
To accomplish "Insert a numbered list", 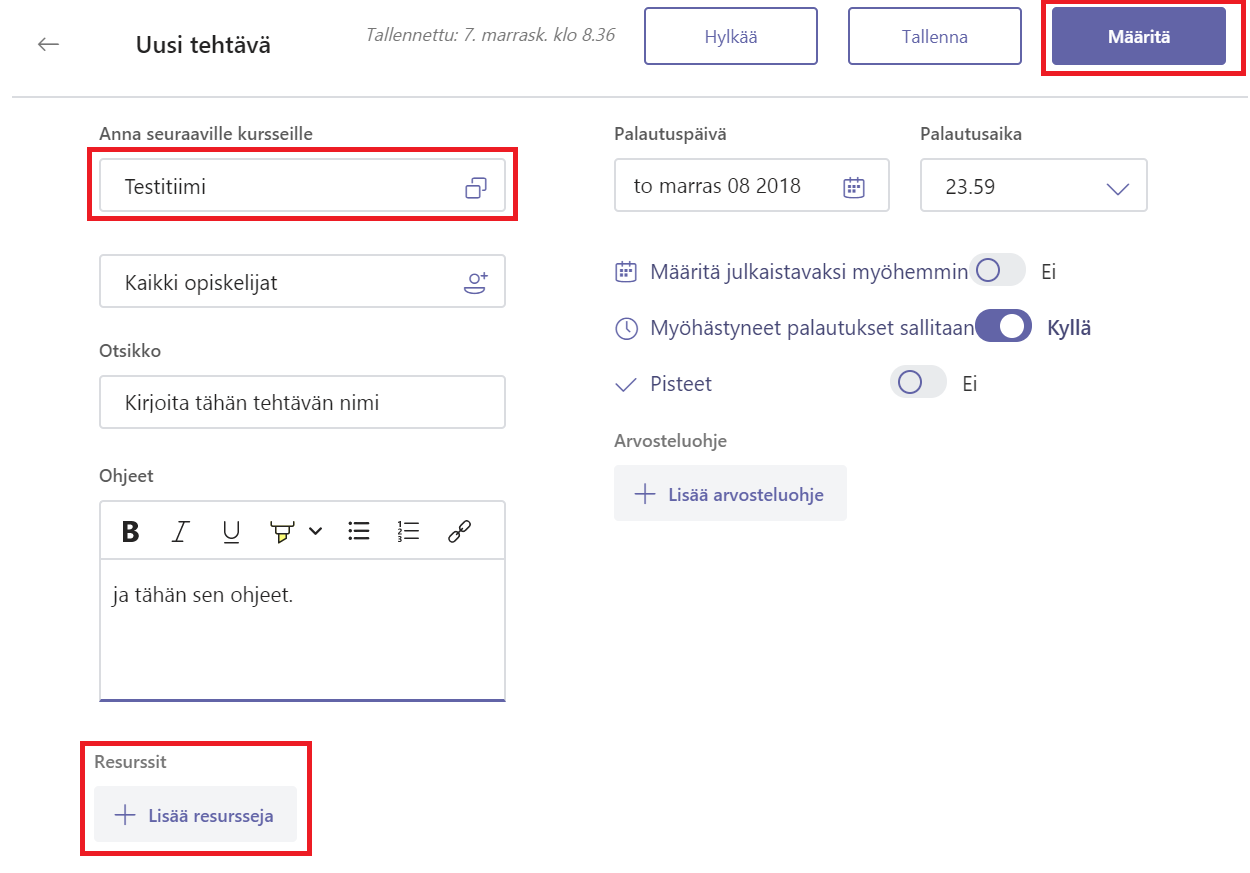I will pyautogui.click(x=408, y=531).
